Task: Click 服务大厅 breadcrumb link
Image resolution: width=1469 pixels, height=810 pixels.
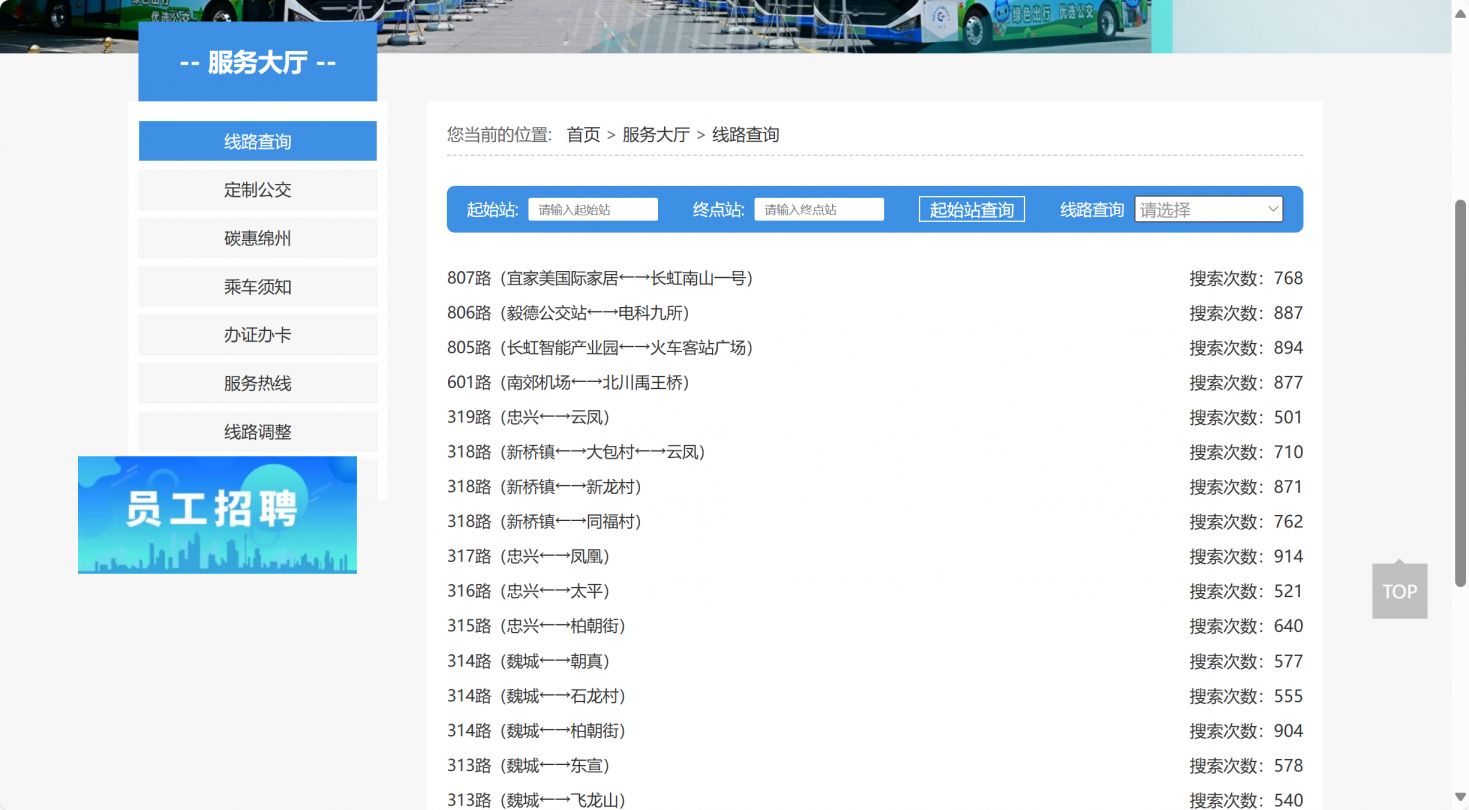Action: pyautogui.click(x=655, y=135)
